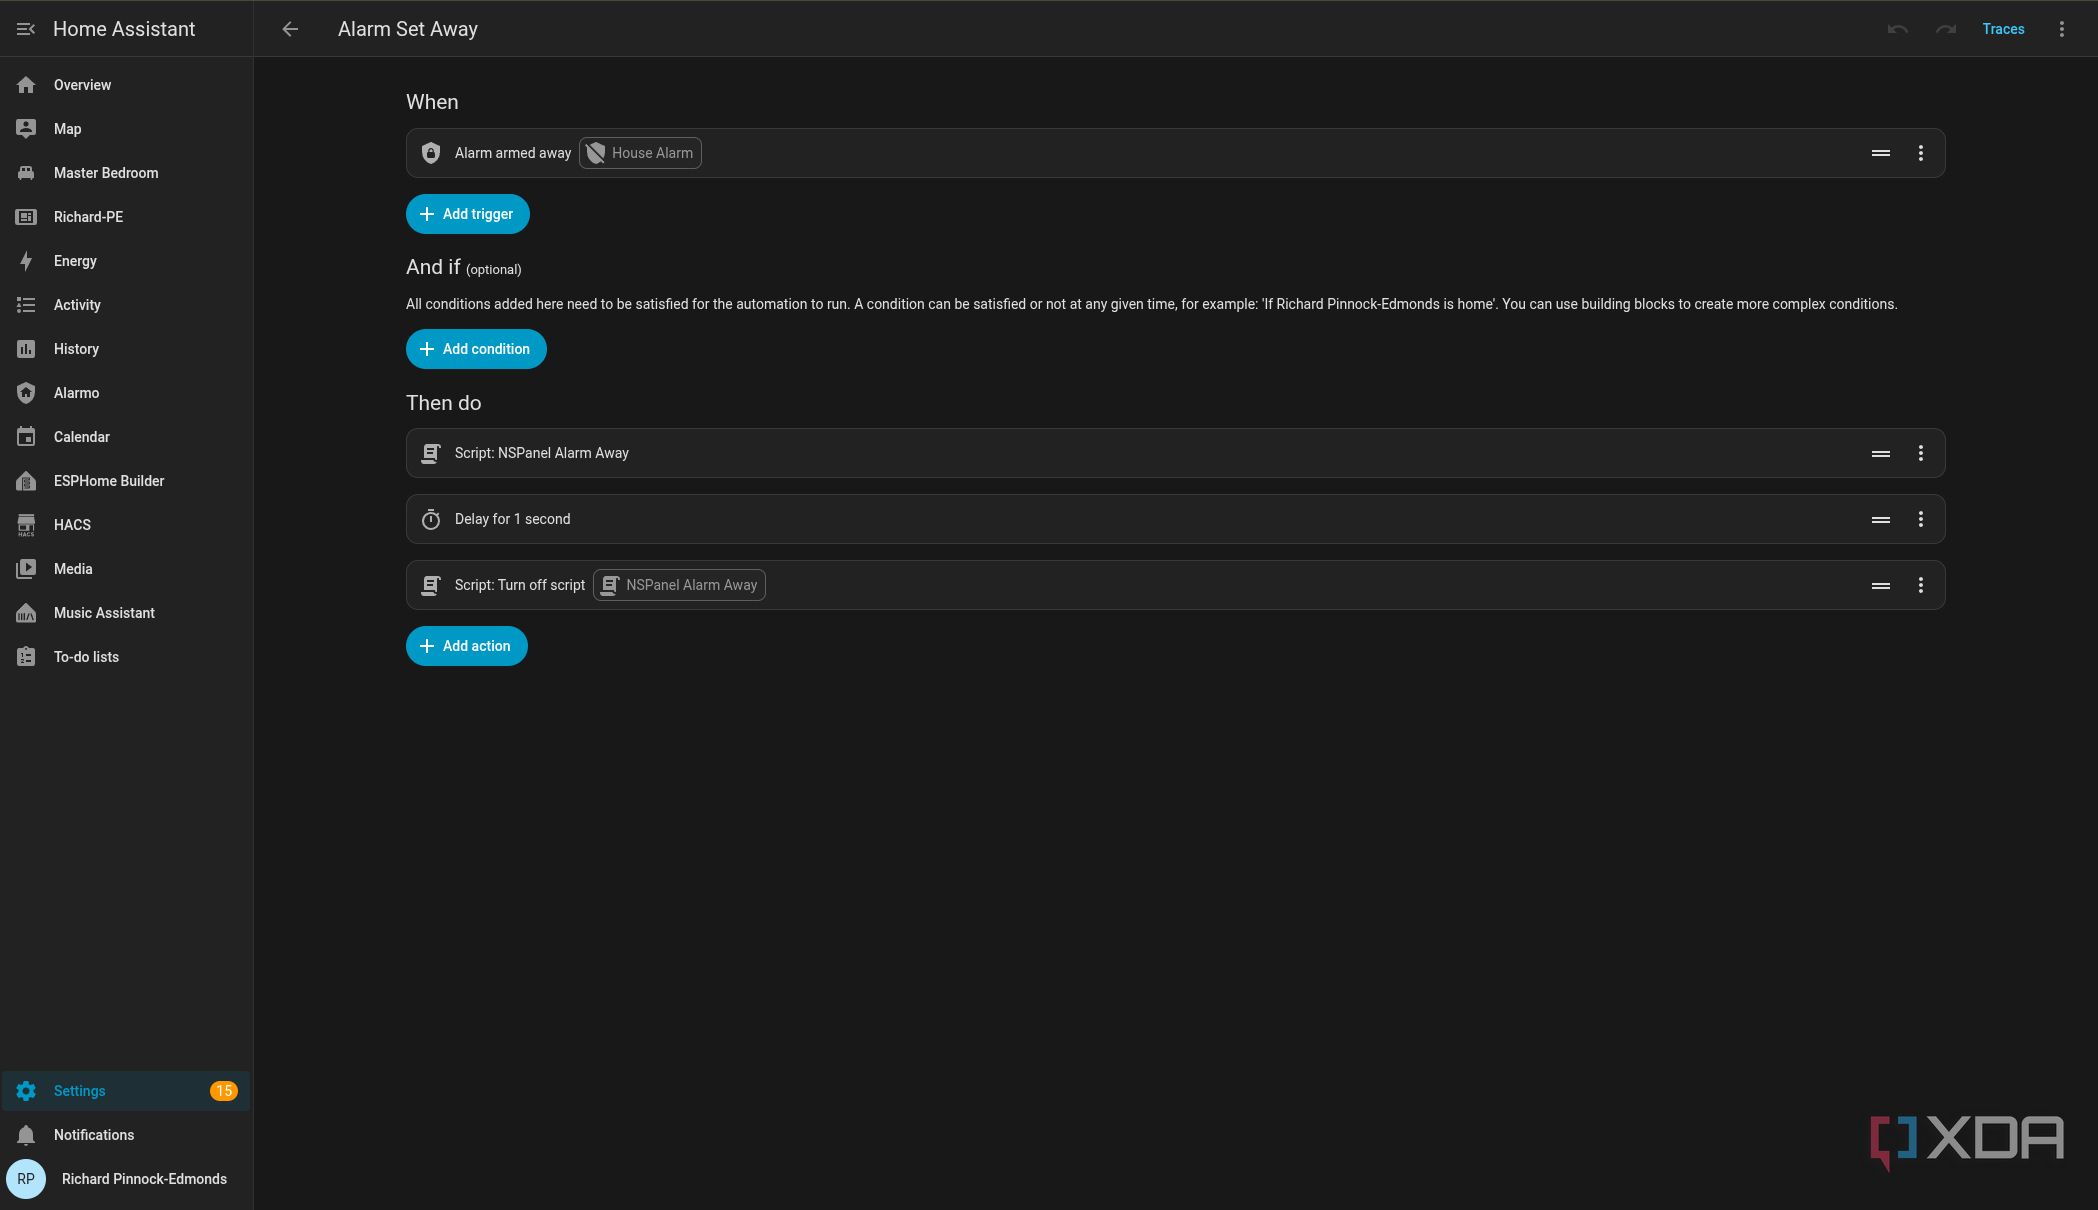Open the Richard-PE dashboard
The height and width of the screenshot is (1210, 2098).
pos(126,217)
